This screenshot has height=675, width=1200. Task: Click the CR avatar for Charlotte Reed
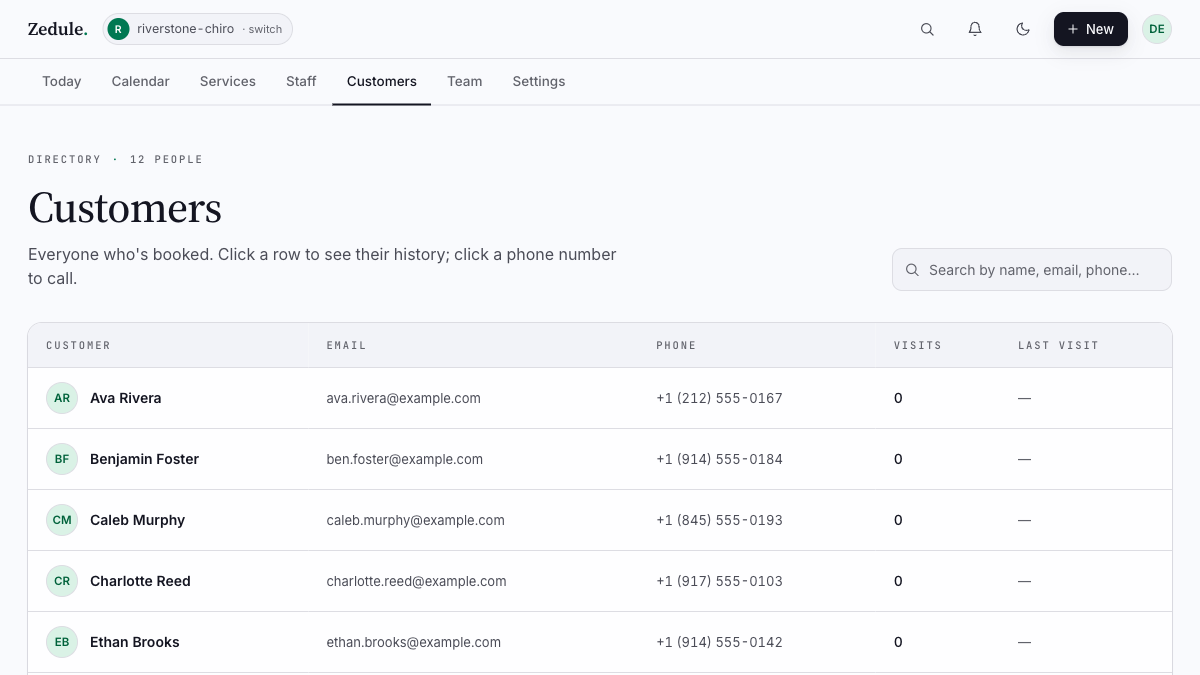point(62,581)
